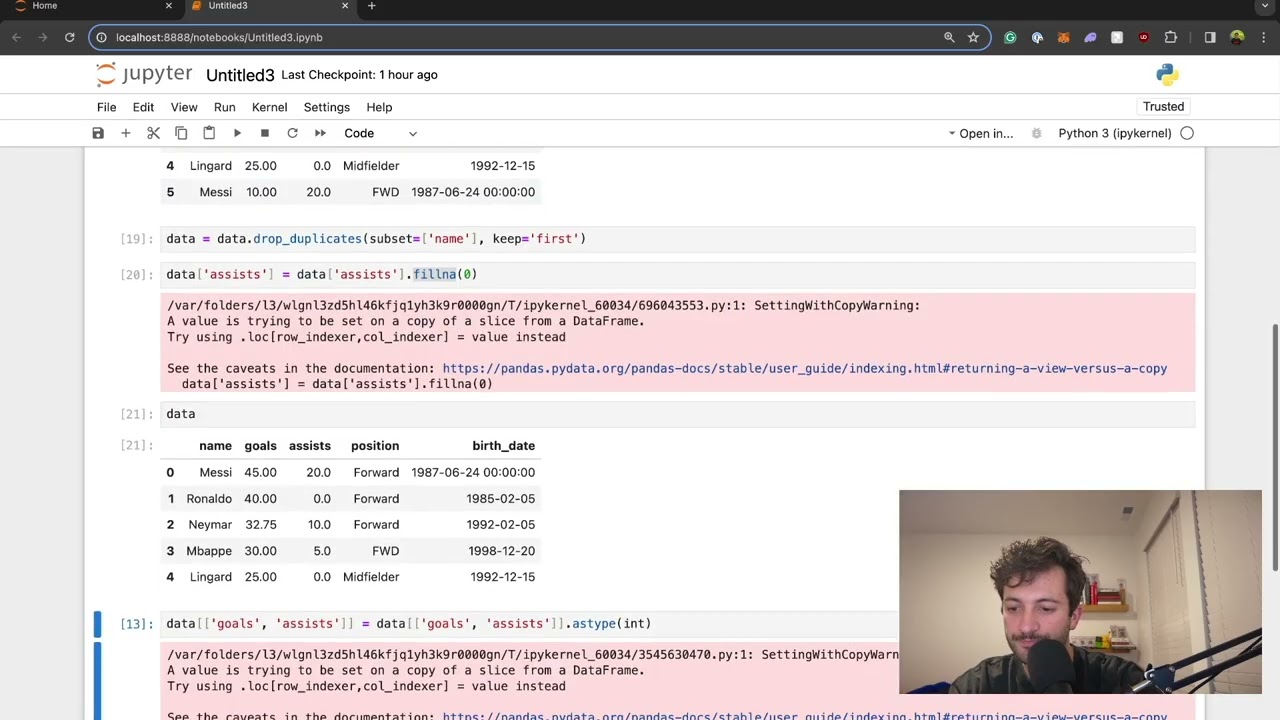Image resolution: width=1280 pixels, height=720 pixels.
Task: Open the first pandas documentation link in cell 20 output
Action: tap(805, 368)
